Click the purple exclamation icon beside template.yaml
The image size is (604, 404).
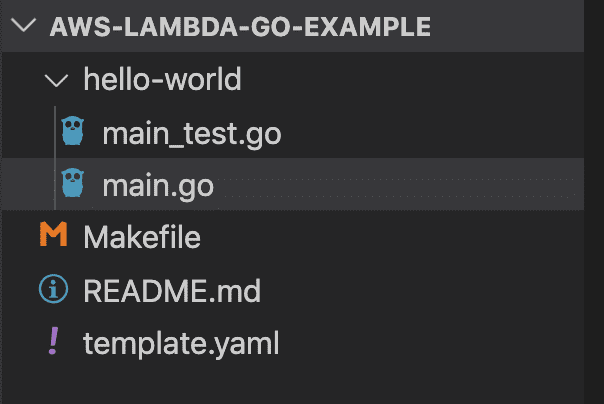(54, 341)
